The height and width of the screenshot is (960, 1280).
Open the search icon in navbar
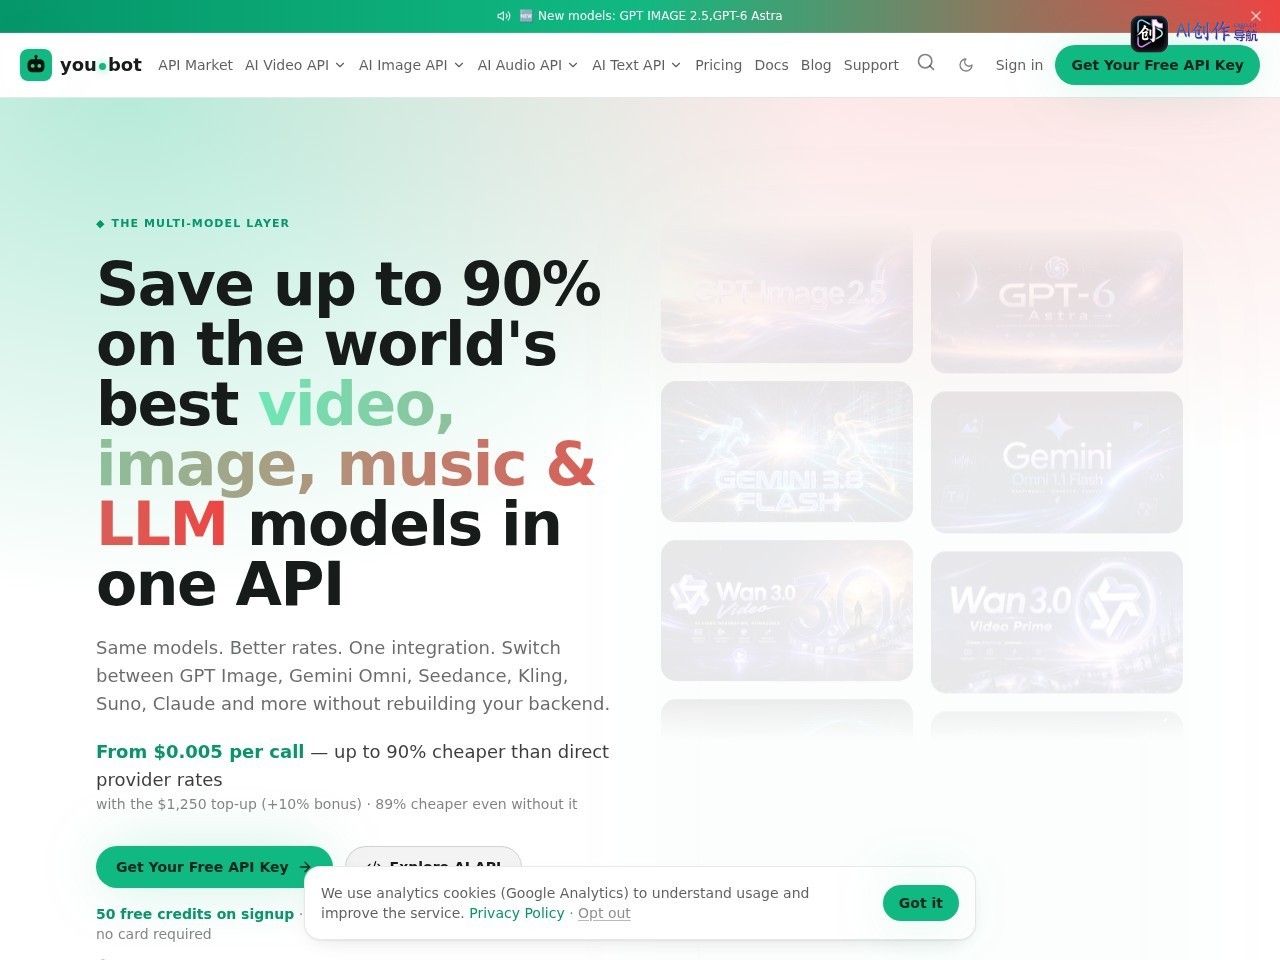coord(926,63)
